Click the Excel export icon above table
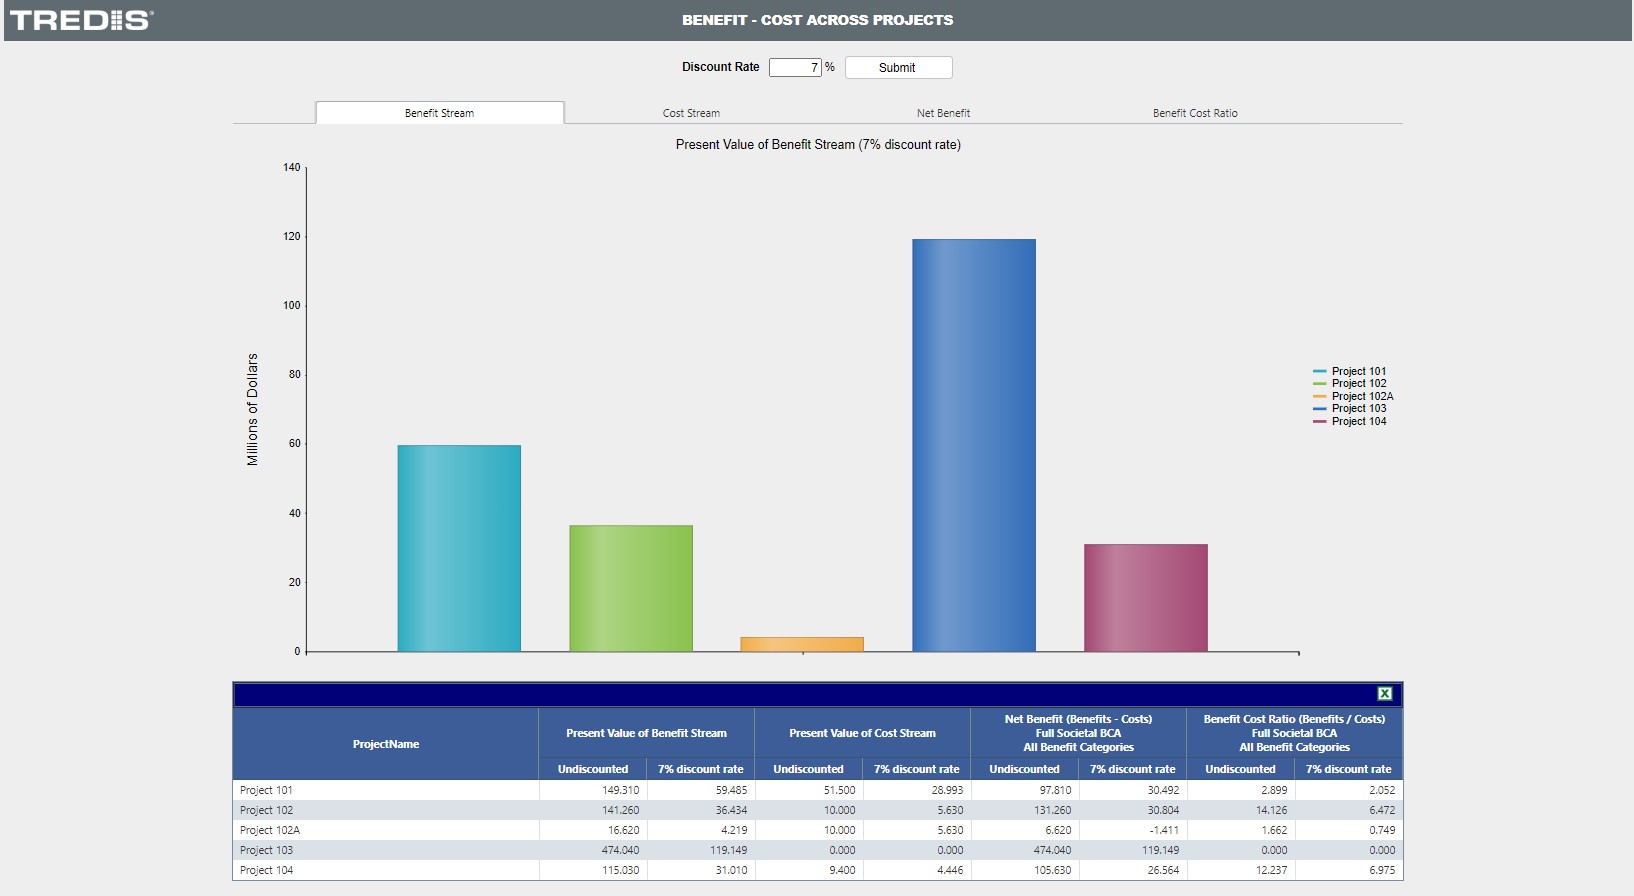Viewport: 1634px width, 896px height. [x=1384, y=694]
